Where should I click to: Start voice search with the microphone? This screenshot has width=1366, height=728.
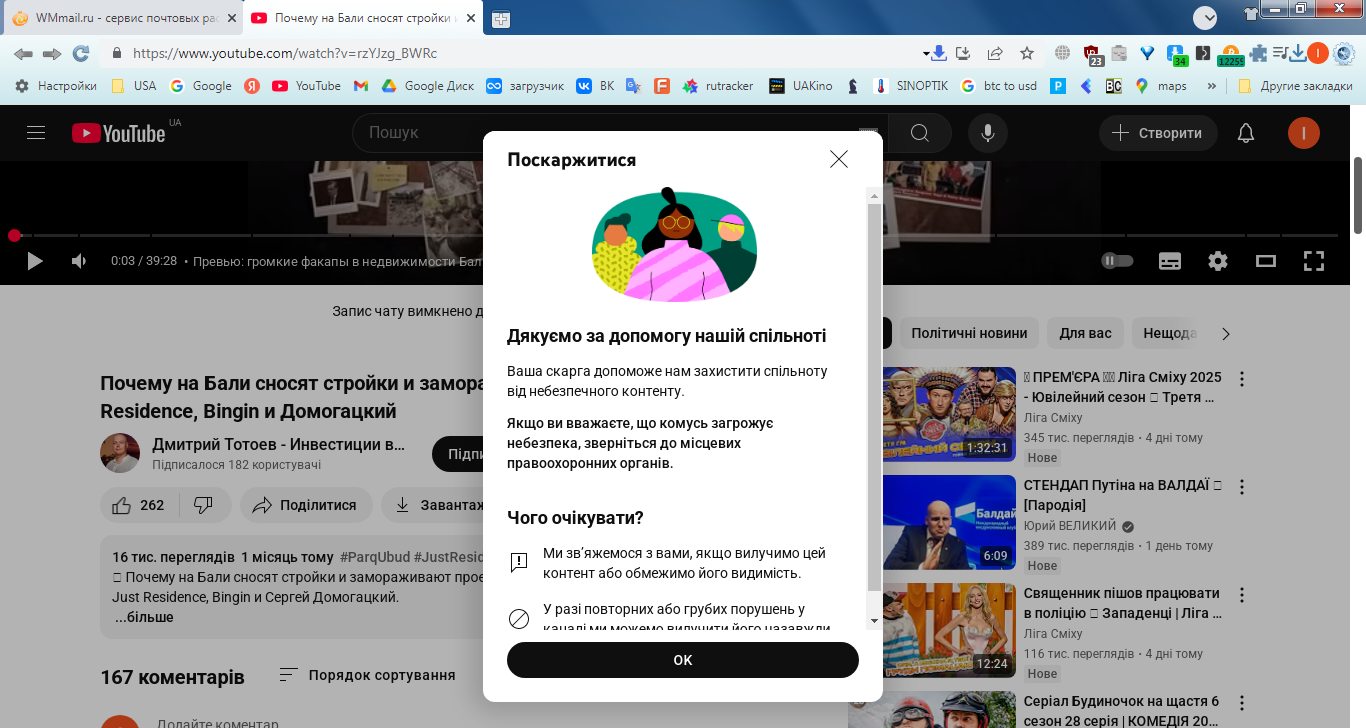coord(988,133)
